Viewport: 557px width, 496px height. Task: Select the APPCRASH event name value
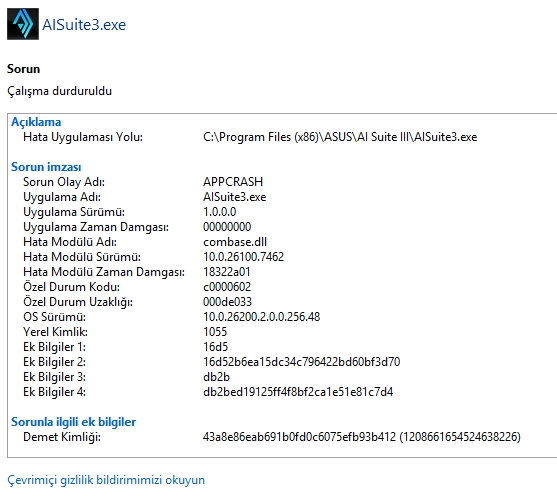[233, 182]
